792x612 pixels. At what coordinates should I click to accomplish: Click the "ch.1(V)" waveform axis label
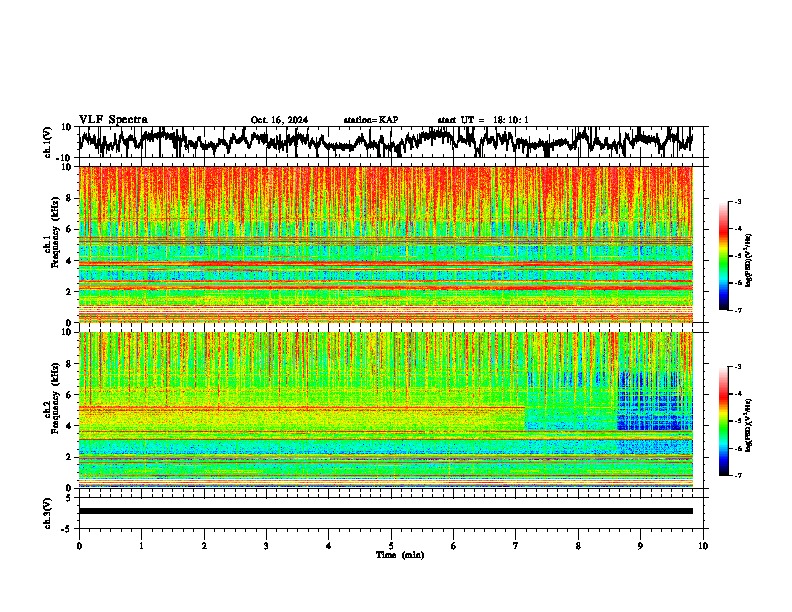[48, 142]
